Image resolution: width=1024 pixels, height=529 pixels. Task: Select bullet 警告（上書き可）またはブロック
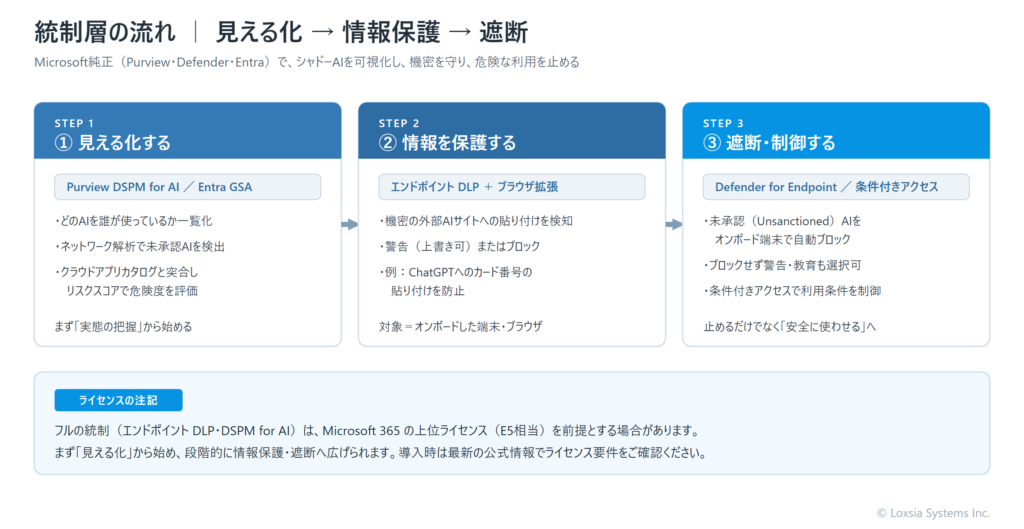pos(460,246)
